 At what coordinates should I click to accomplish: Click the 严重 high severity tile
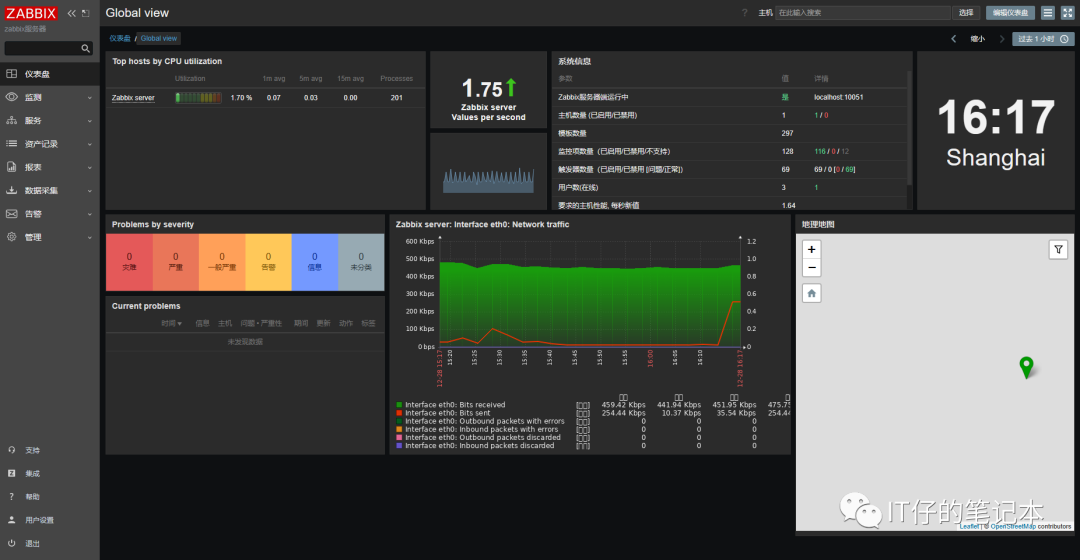176,262
